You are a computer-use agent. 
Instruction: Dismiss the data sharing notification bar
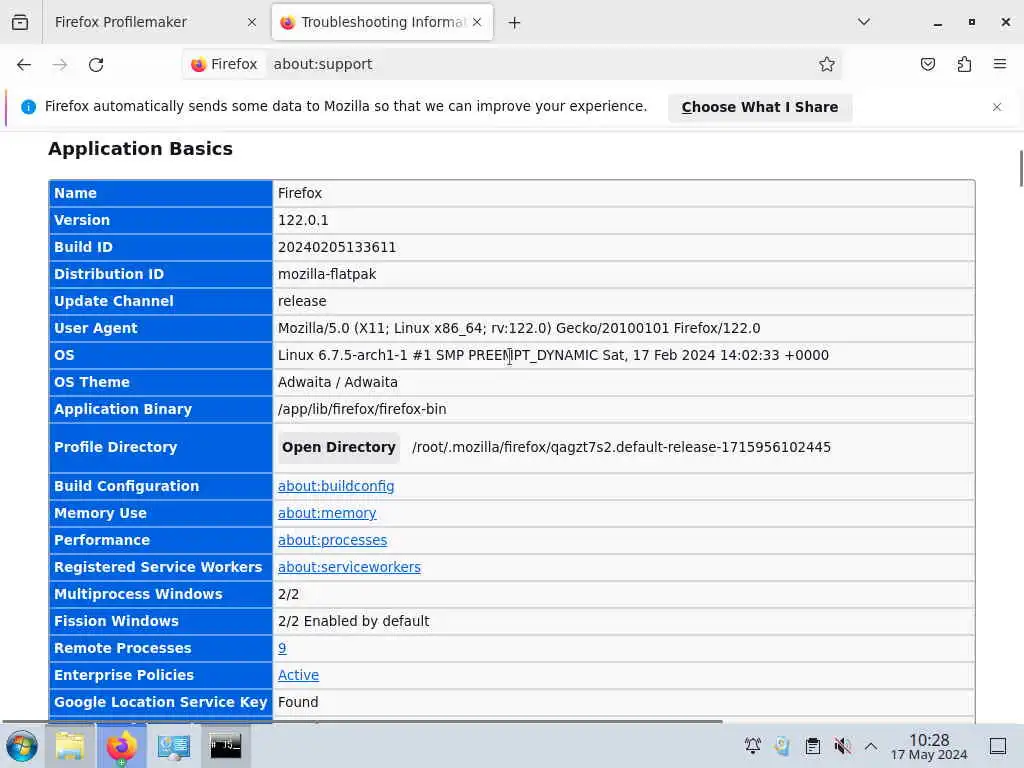point(997,107)
